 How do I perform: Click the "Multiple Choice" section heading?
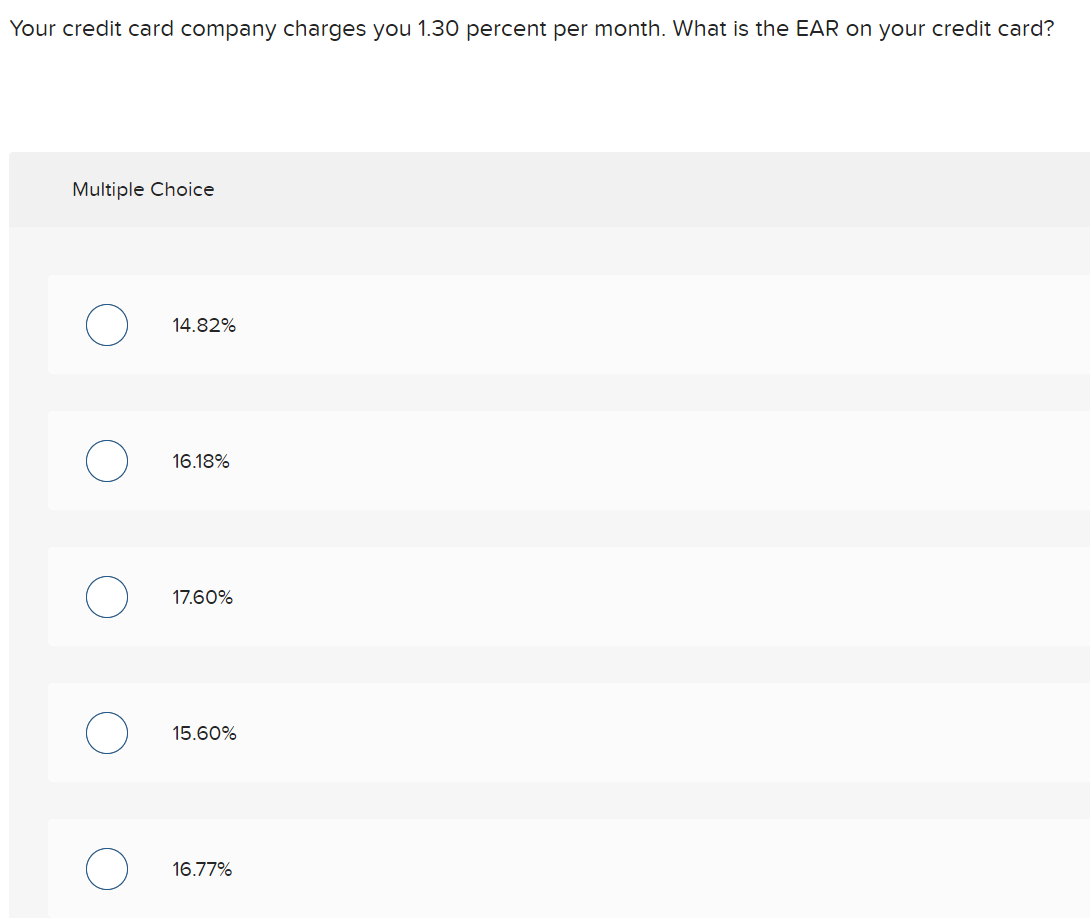point(143,190)
